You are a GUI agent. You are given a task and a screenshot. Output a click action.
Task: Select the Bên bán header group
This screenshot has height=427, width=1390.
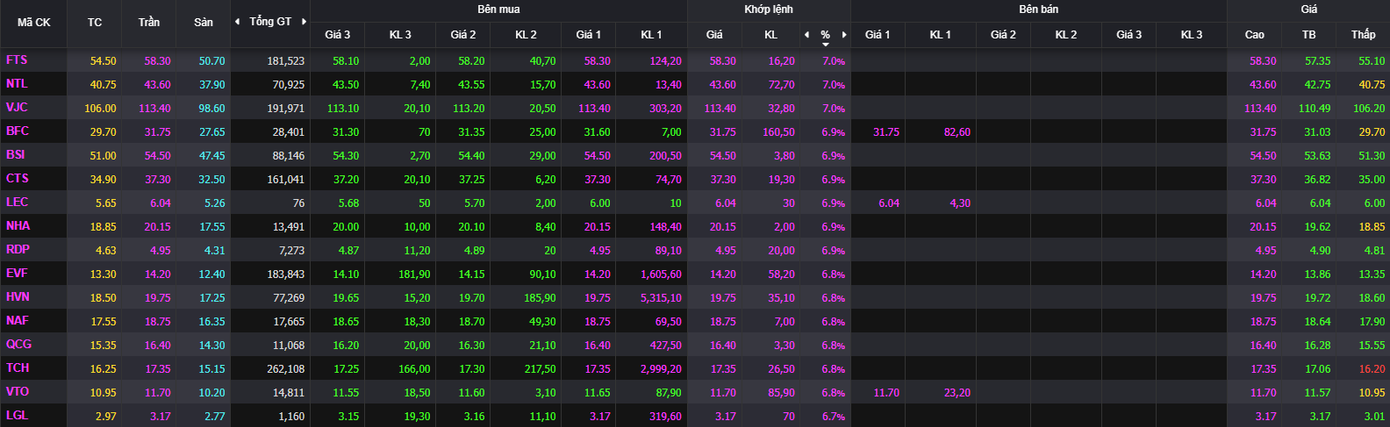click(x=1038, y=9)
